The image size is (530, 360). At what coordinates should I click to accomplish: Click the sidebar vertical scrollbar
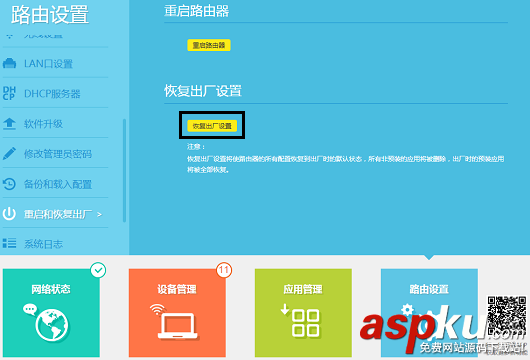point(124,170)
